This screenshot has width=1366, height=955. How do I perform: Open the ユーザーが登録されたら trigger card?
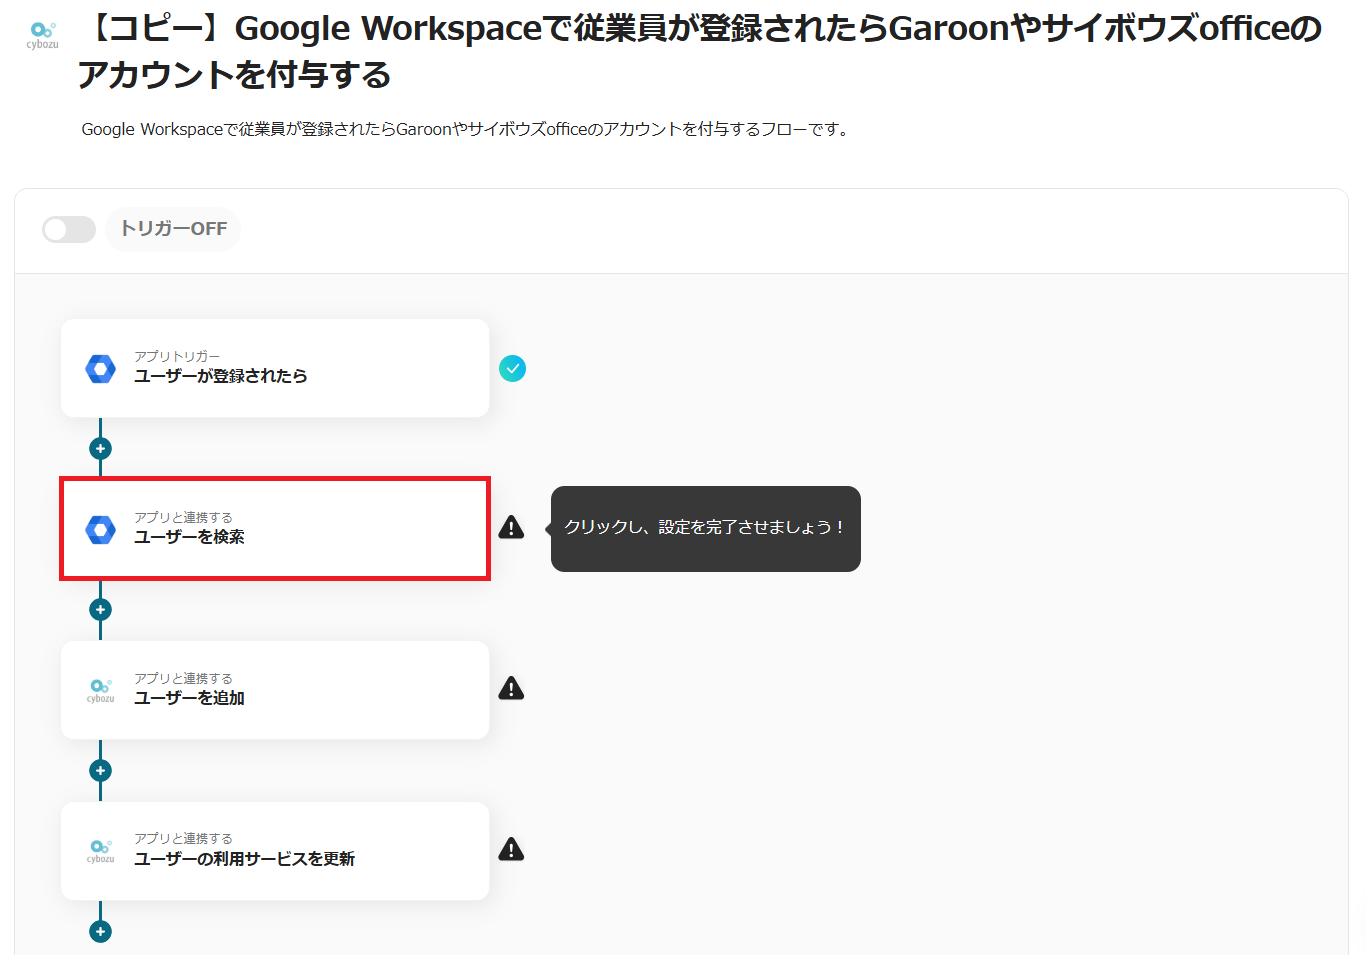pos(275,368)
